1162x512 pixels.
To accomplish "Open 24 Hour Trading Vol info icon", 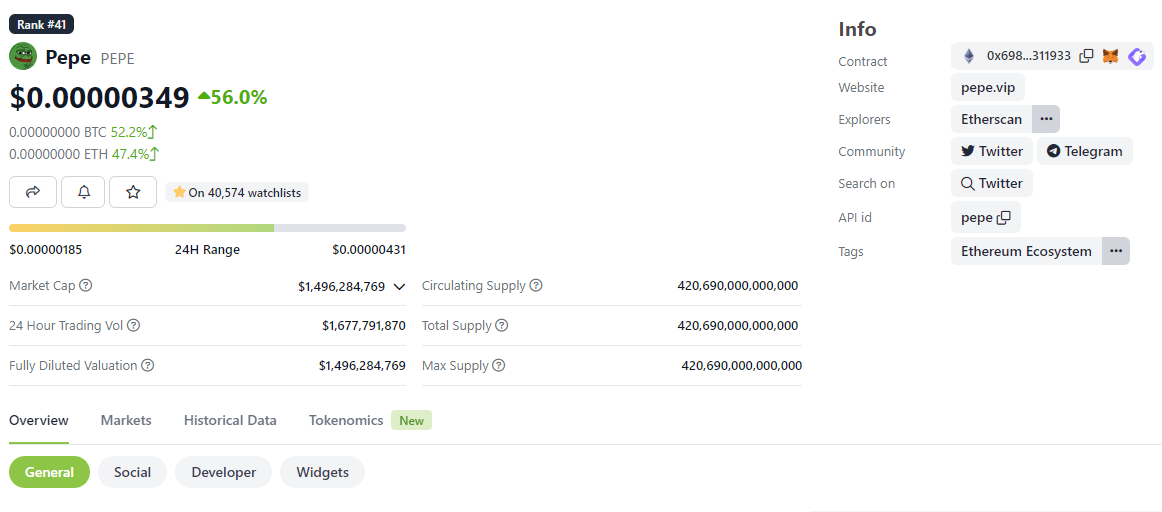I will (x=134, y=325).
